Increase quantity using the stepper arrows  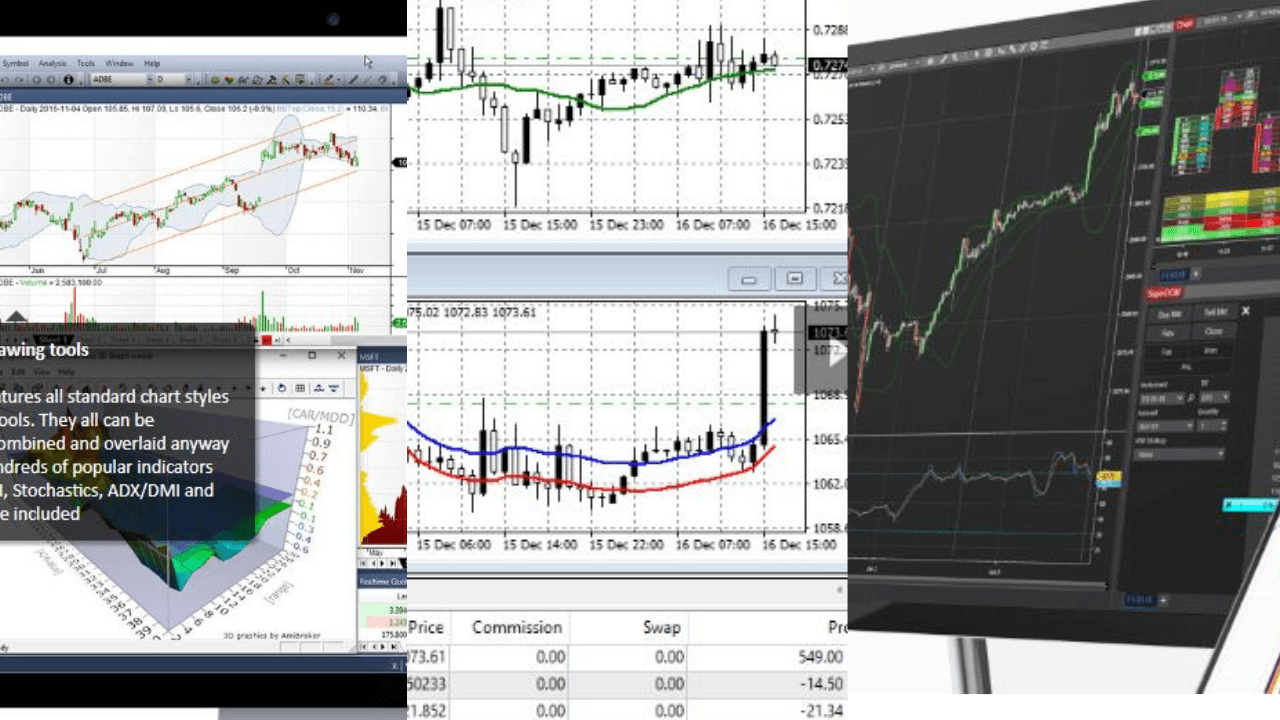coord(1223,425)
